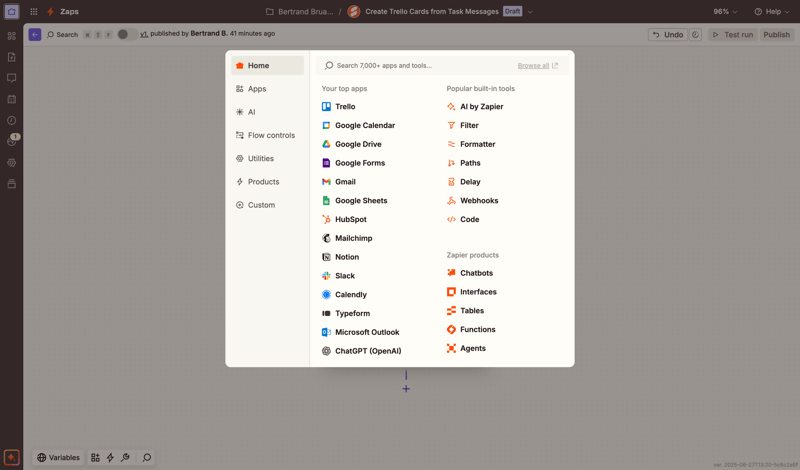
Task: Select Gmail from the app list
Action: point(339,182)
